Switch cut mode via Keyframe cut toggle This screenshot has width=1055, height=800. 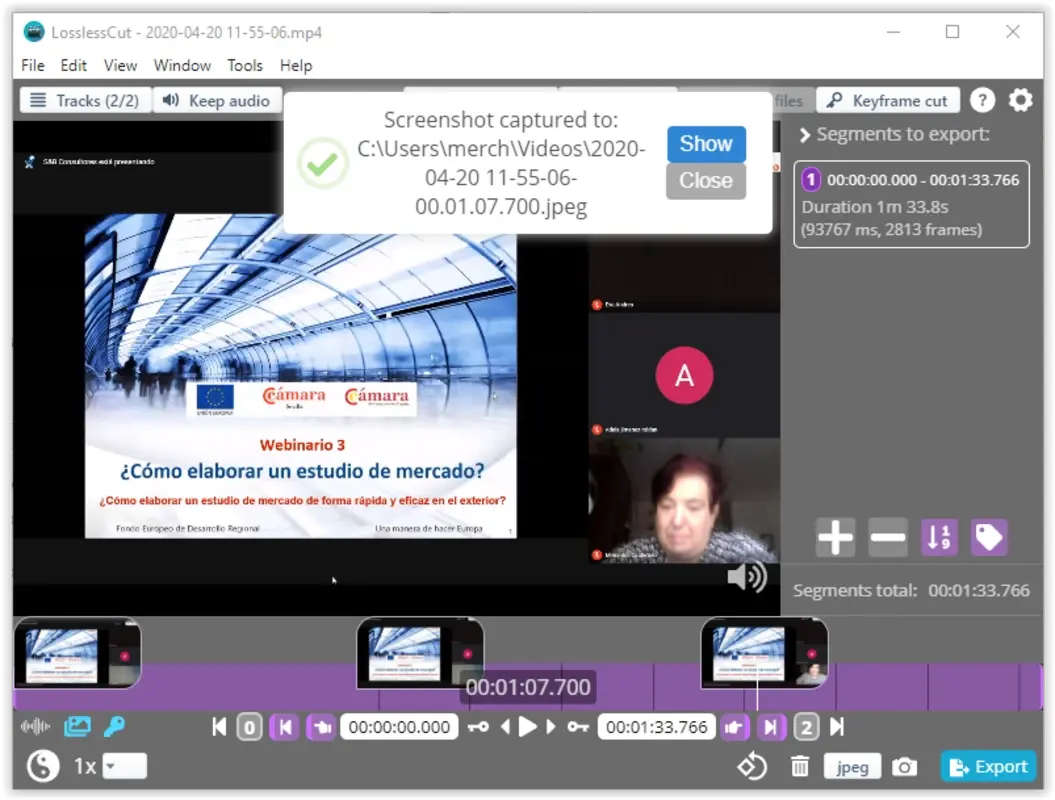click(x=888, y=99)
